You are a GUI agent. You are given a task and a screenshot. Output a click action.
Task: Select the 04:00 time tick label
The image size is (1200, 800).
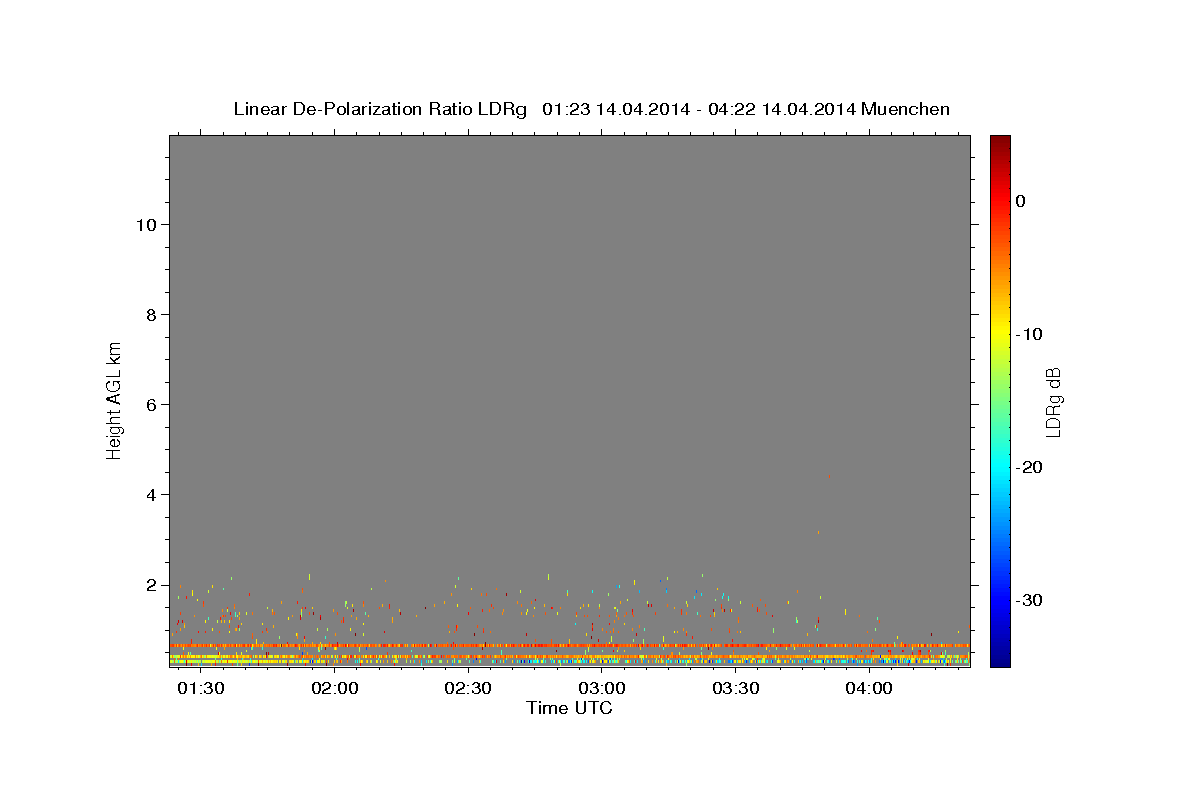(x=870, y=689)
